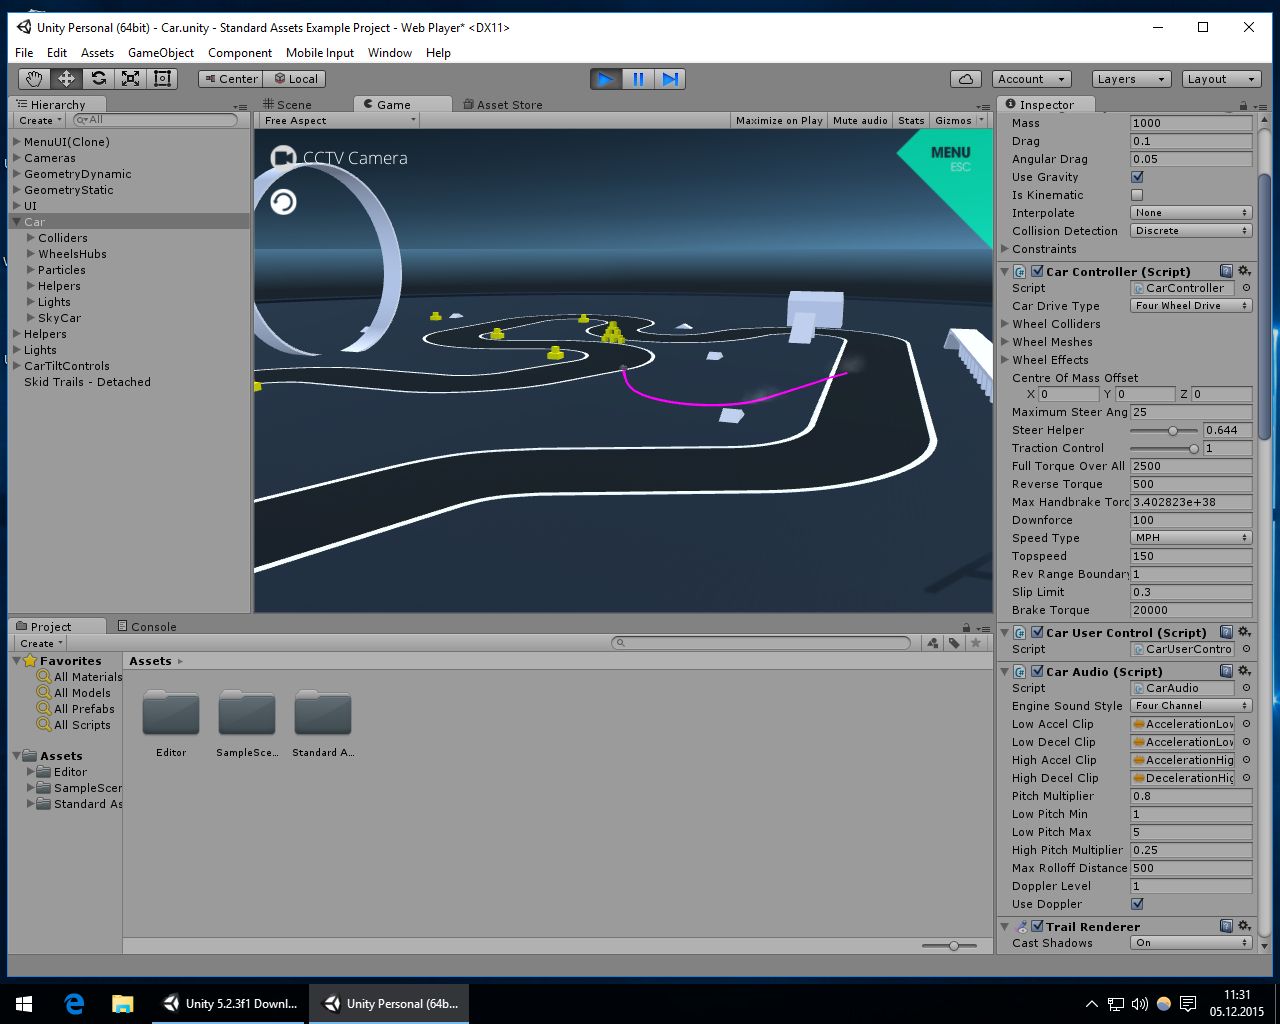Open Car User Control gear menu
The width and height of the screenshot is (1280, 1024).
(x=1245, y=632)
